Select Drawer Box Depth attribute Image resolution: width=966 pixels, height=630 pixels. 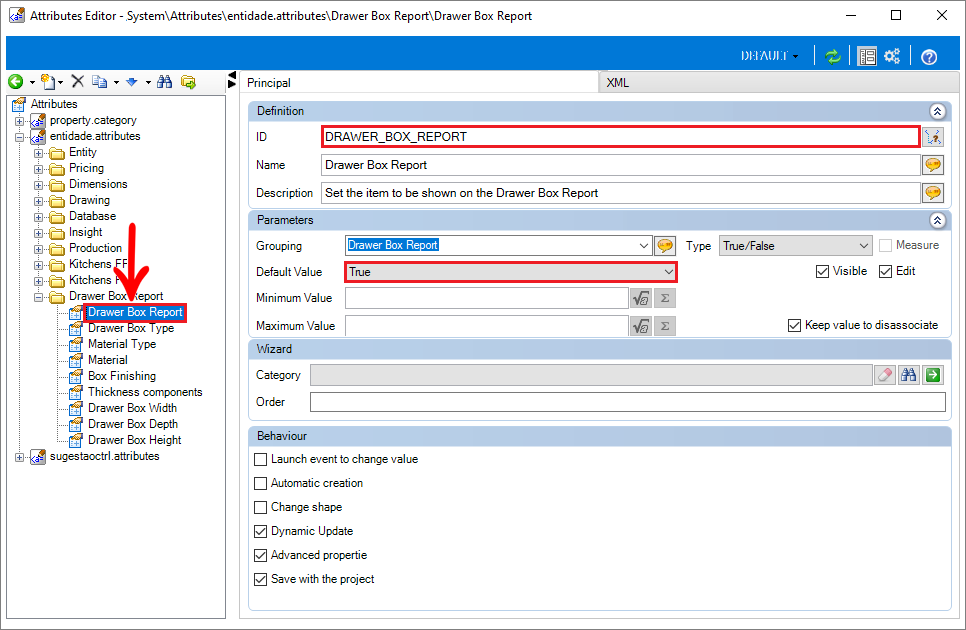(132, 424)
